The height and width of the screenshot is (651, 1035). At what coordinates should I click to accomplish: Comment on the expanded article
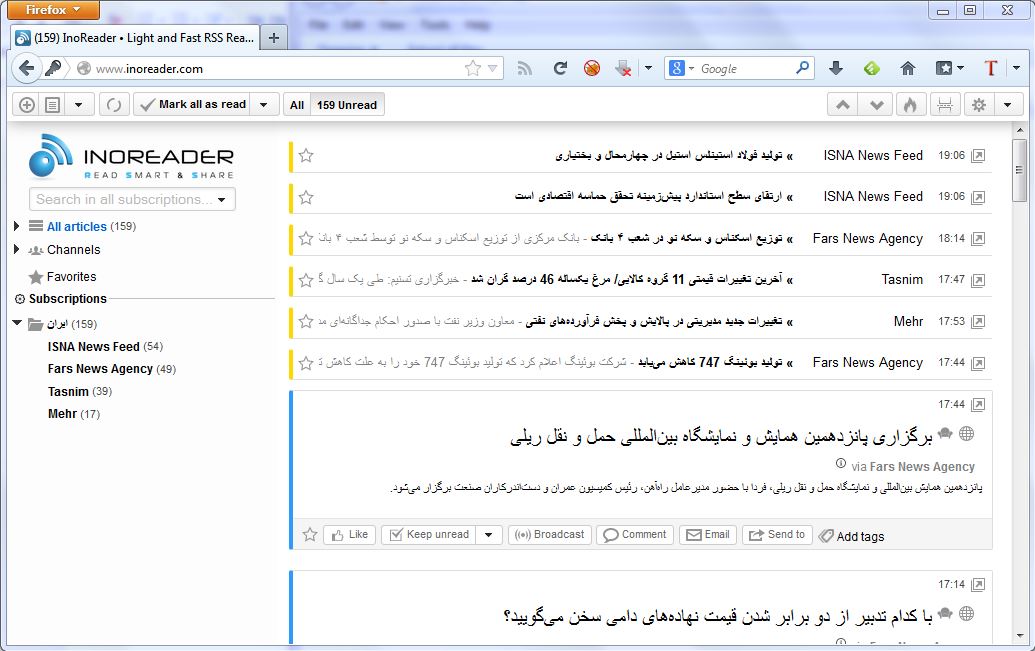635,535
